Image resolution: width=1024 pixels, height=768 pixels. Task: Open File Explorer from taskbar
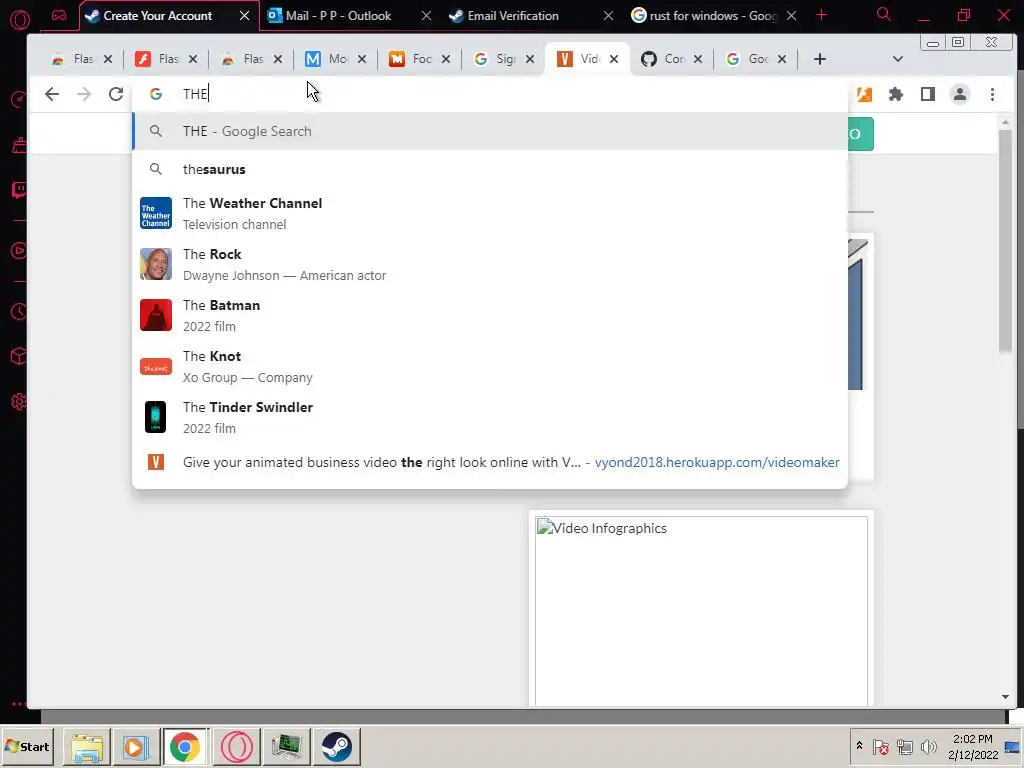[x=86, y=746]
